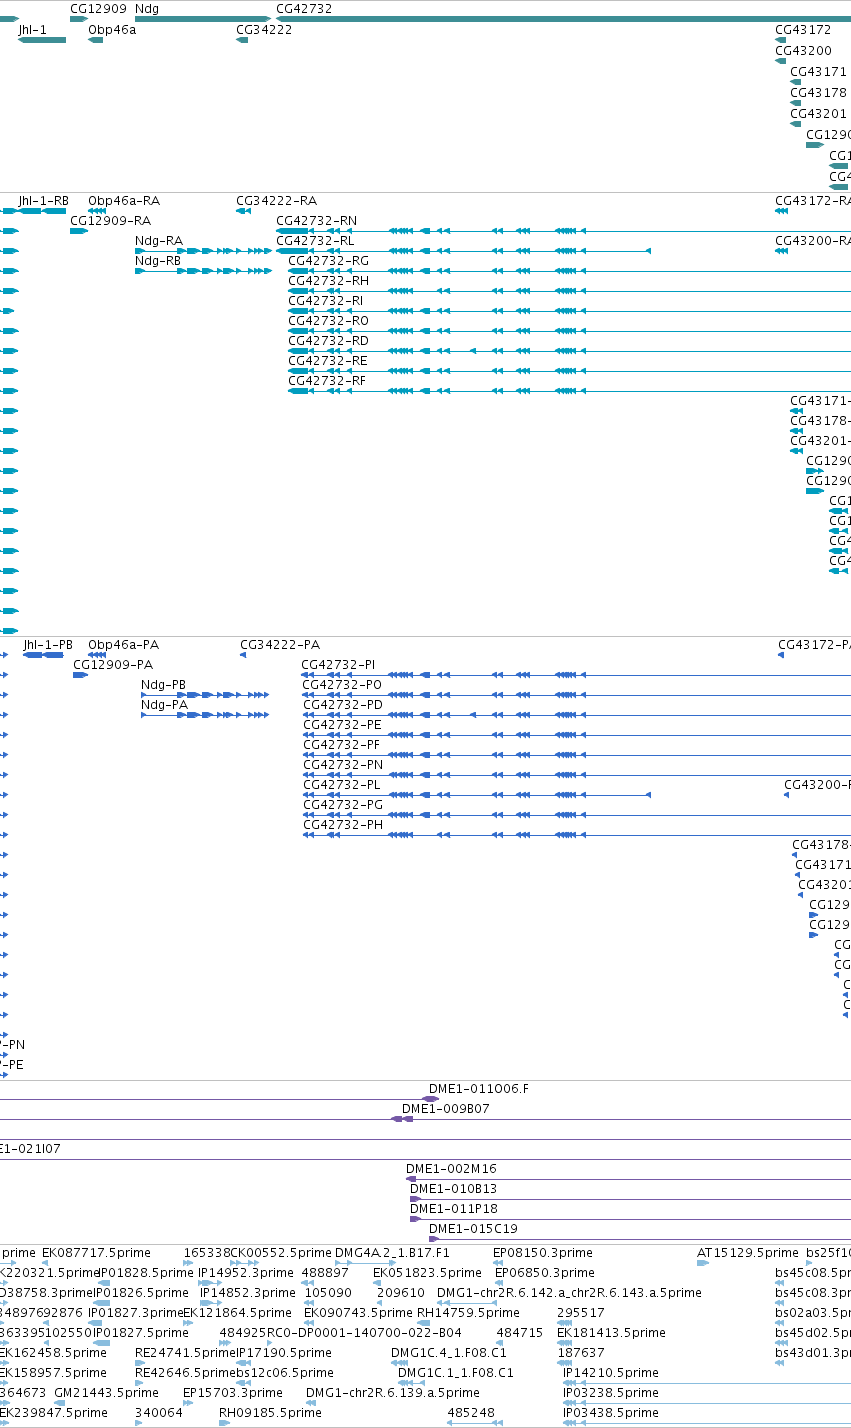Click CG34222-PA protein label
This screenshot has height=1428, width=851.
click(280, 645)
